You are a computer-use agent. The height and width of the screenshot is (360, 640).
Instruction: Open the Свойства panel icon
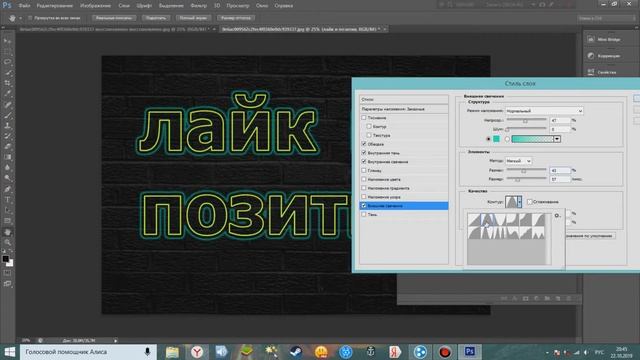pos(591,72)
